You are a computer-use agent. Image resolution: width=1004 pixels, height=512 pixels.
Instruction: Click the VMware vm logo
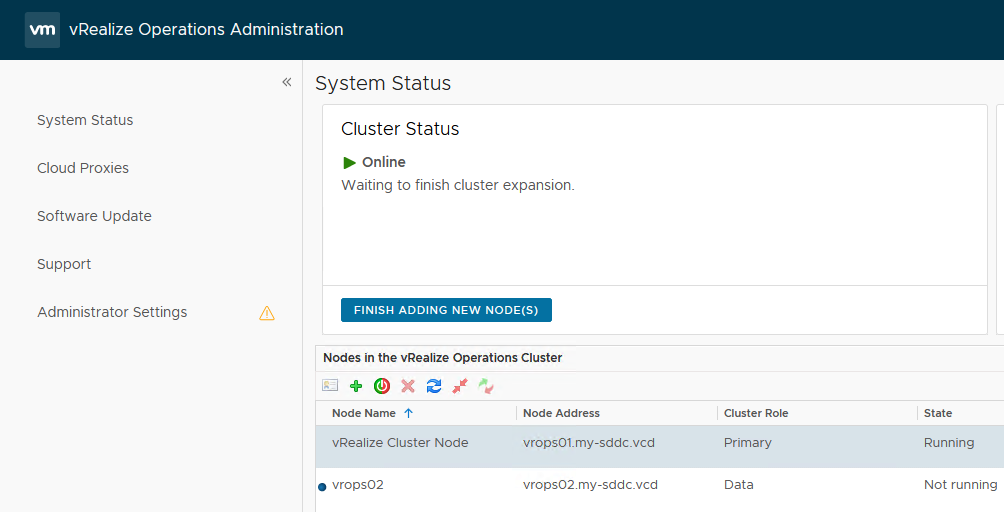pyautogui.click(x=42, y=30)
